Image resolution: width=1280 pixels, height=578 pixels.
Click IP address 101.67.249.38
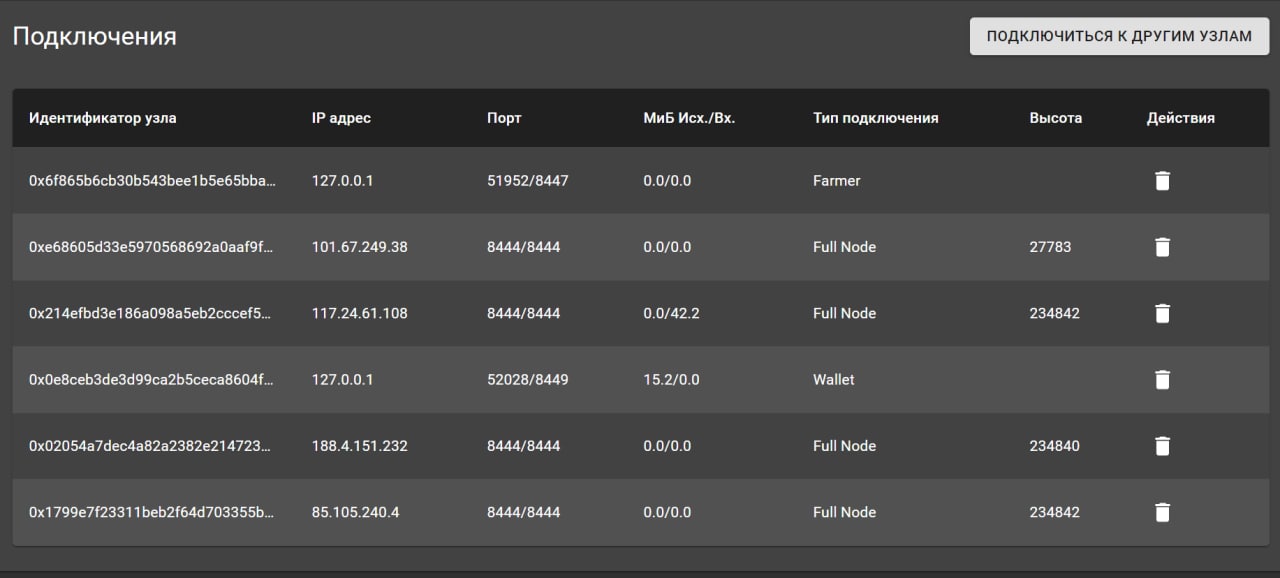[x=360, y=247]
